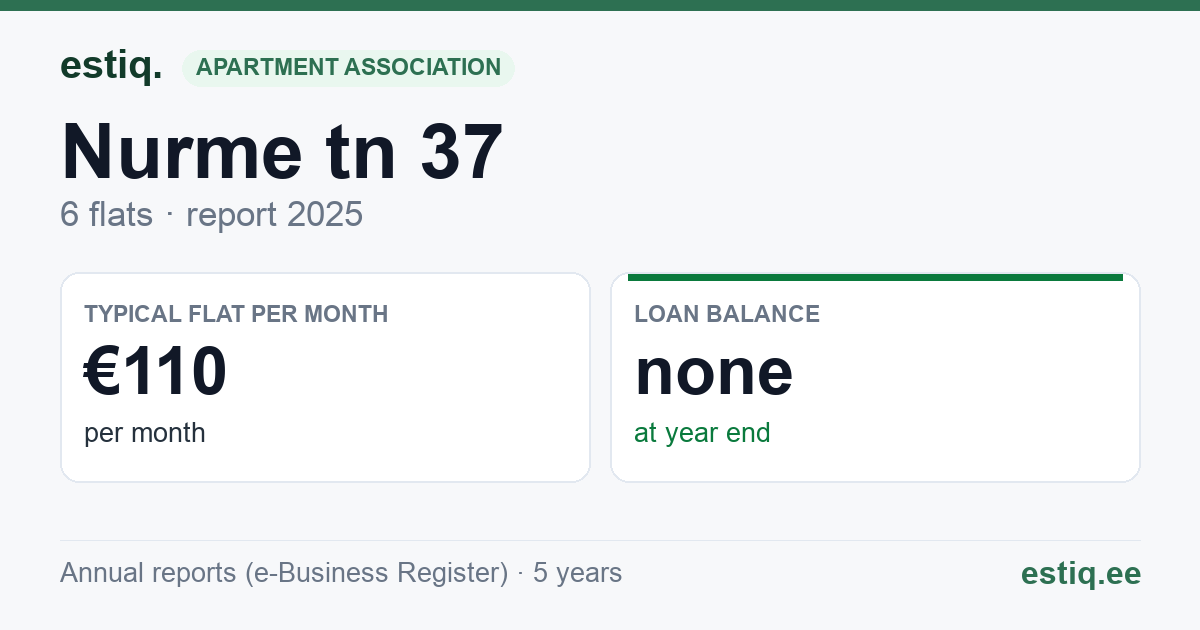Click green accent bar atop Loan Balance card

[875, 277]
